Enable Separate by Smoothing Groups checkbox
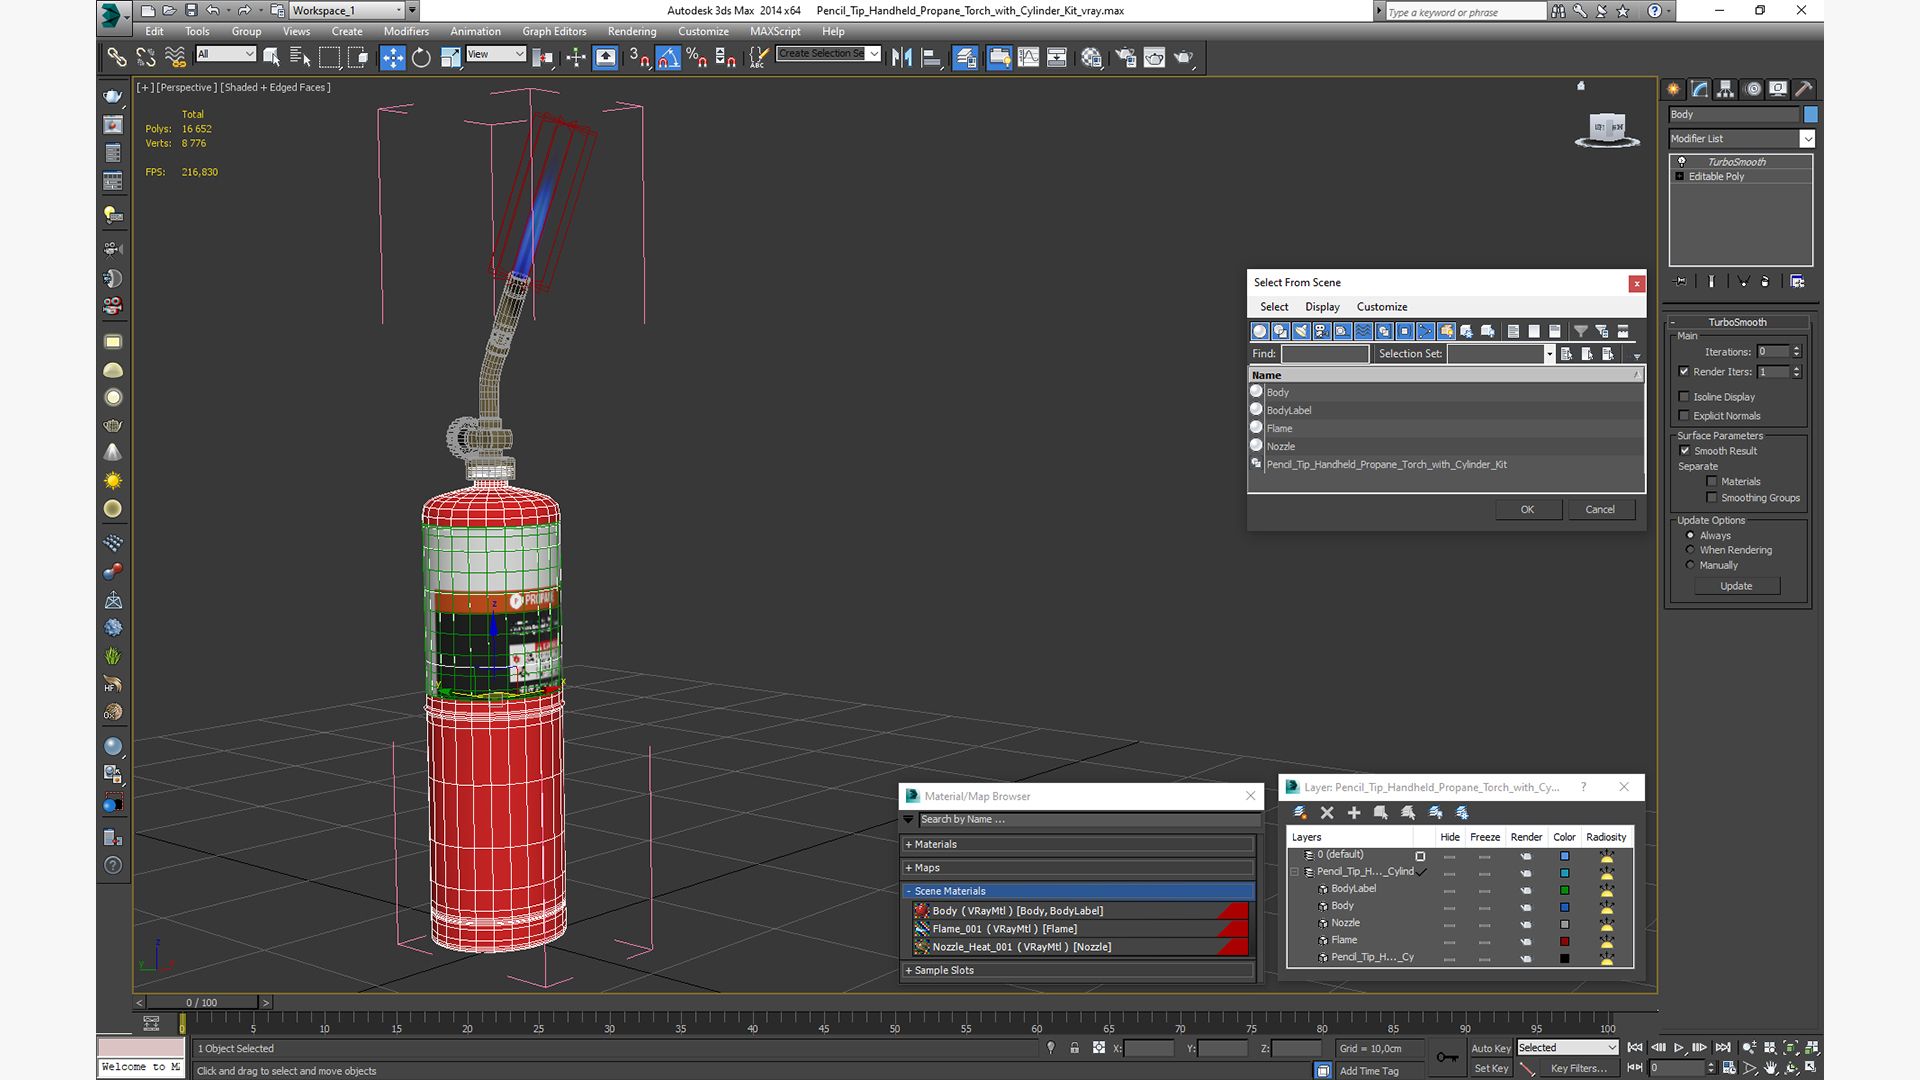 tap(1712, 498)
